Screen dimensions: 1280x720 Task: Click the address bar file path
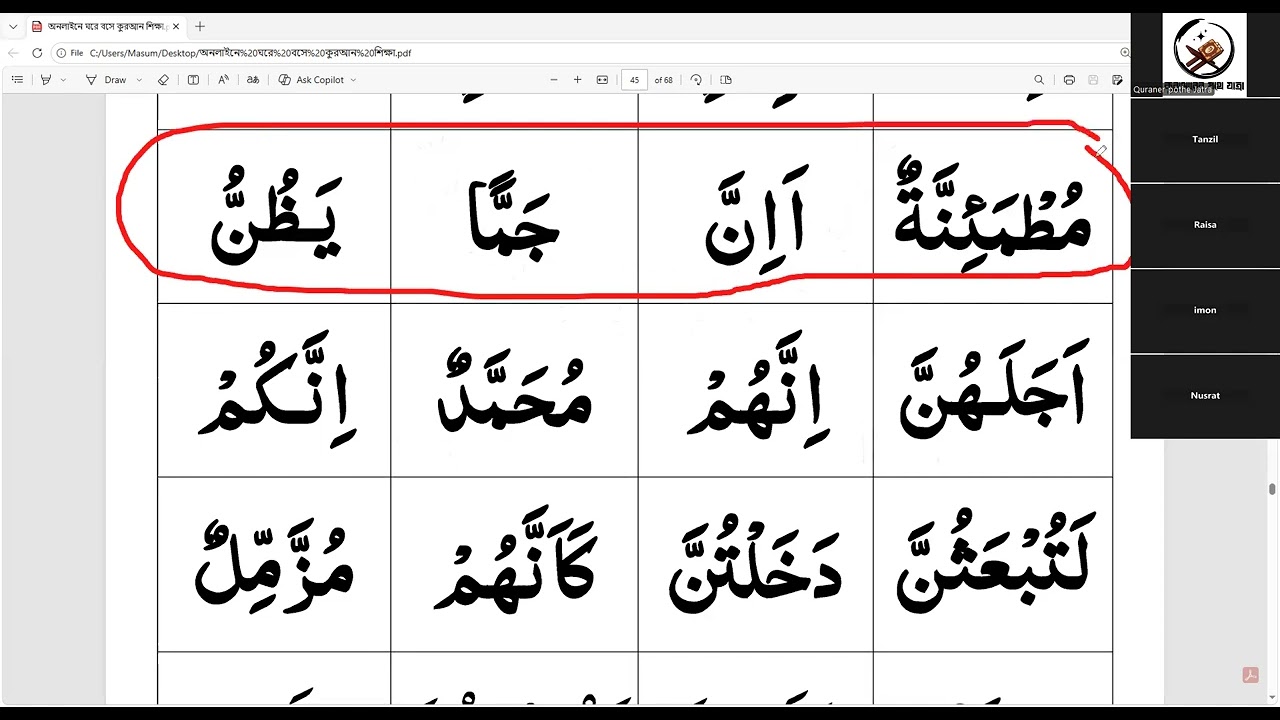[x=250, y=53]
